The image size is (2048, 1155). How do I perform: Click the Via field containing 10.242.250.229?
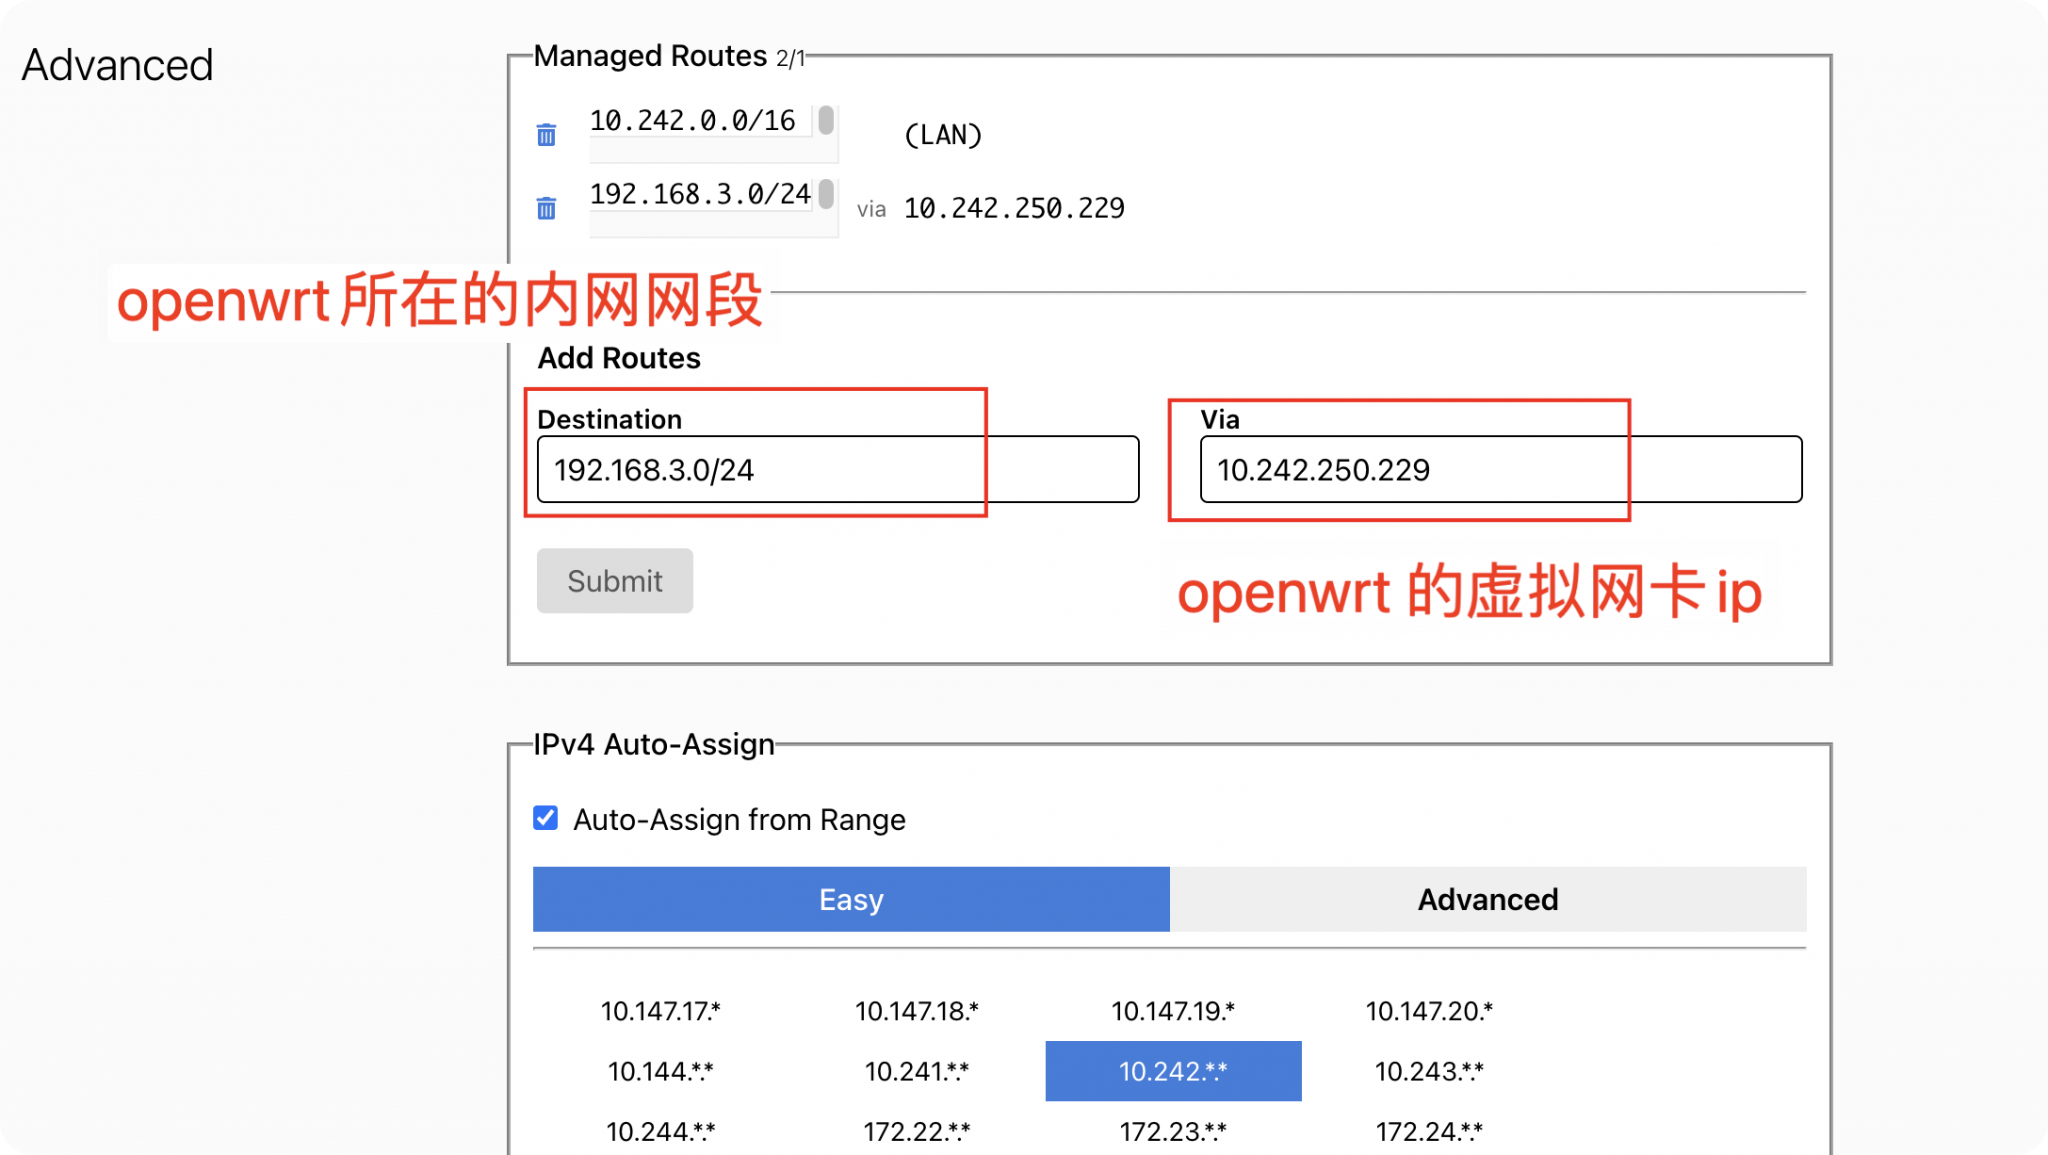(x=1500, y=469)
